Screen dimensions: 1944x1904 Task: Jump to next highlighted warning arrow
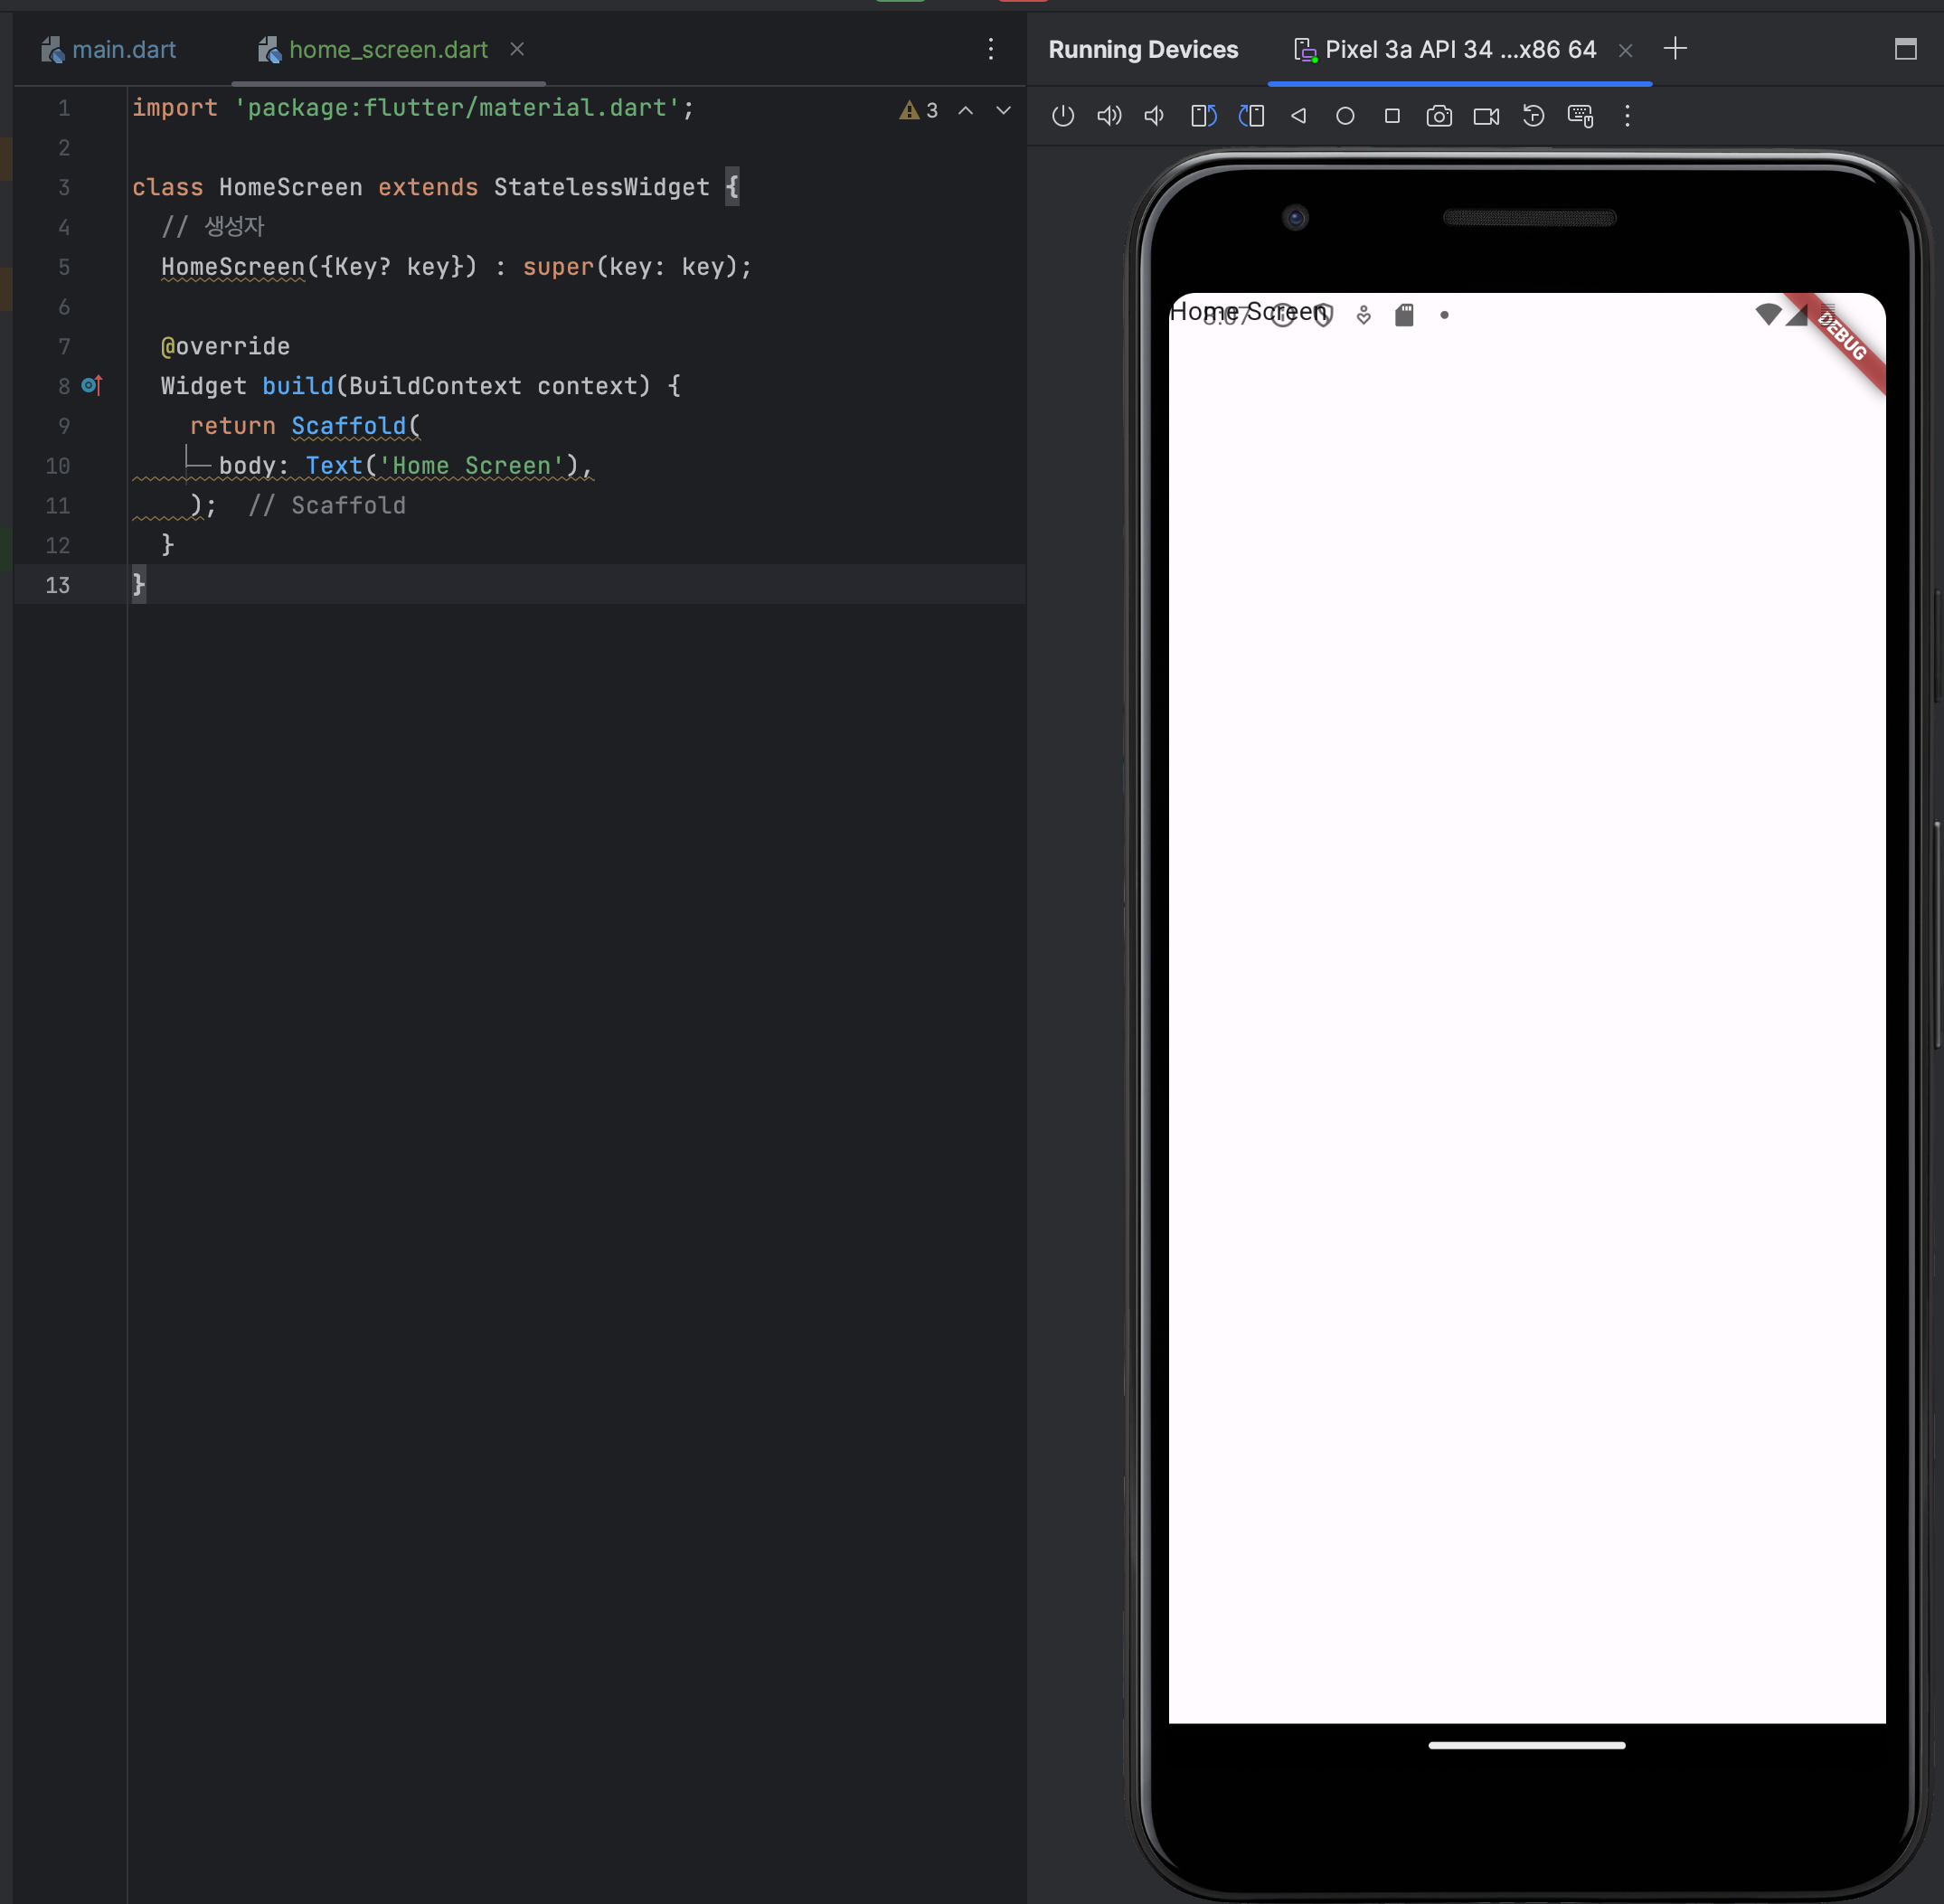coord(1003,110)
